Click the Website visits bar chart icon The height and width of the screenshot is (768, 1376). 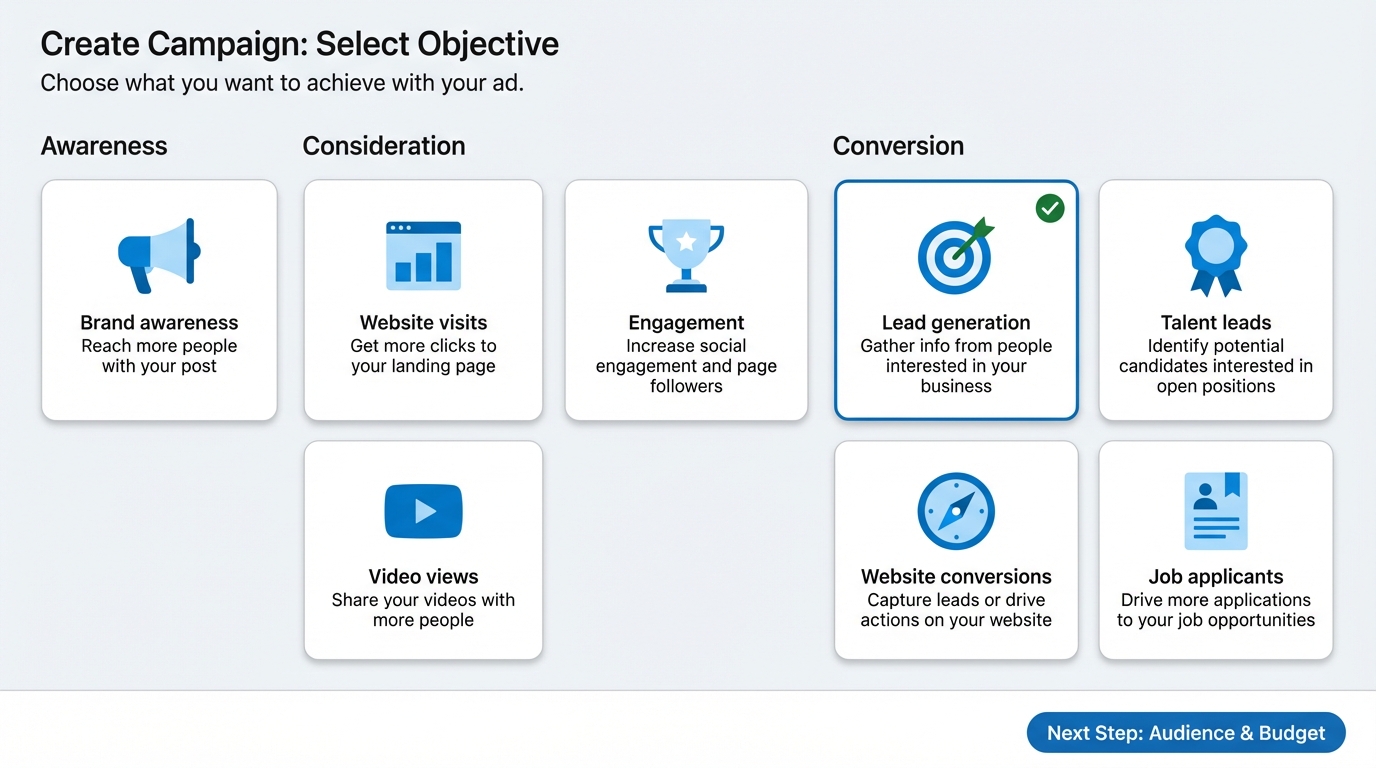point(423,256)
